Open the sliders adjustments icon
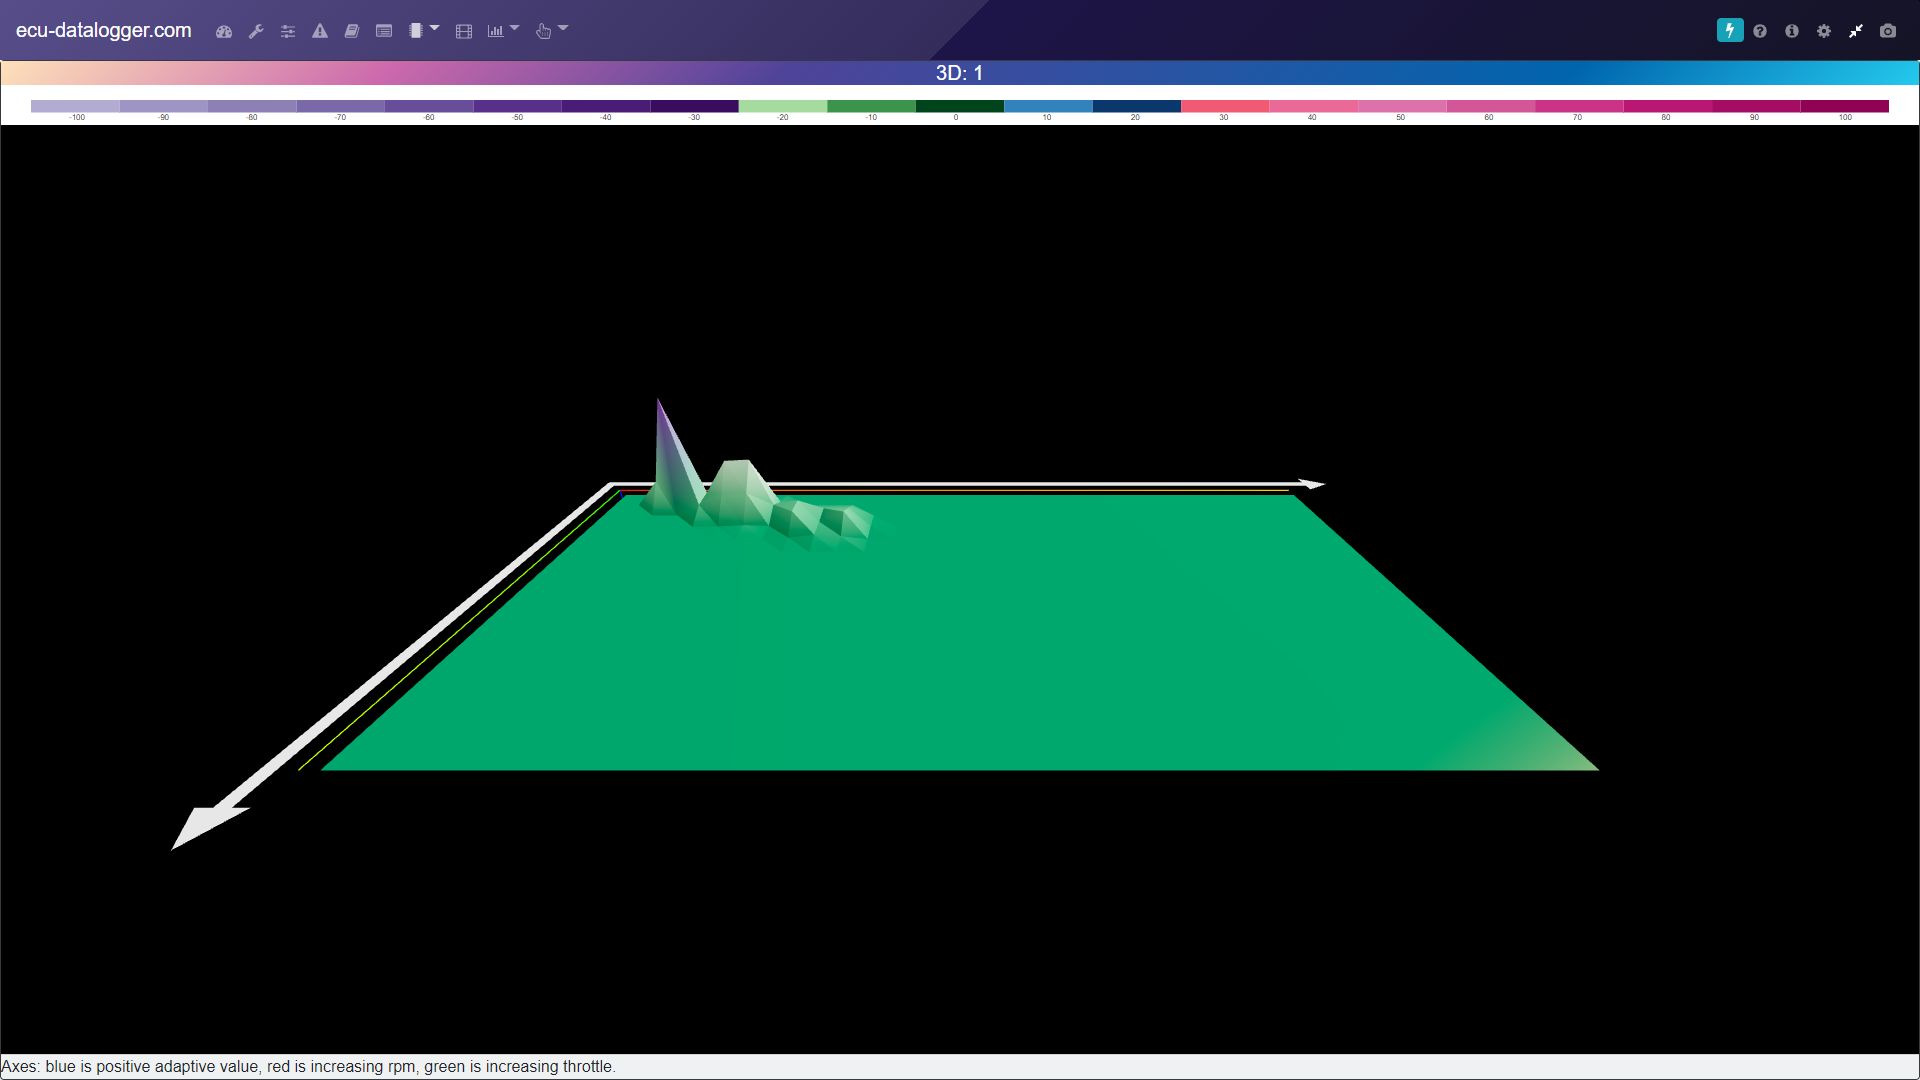This screenshot has height=1080, width=1920. [x=288, y=31]
